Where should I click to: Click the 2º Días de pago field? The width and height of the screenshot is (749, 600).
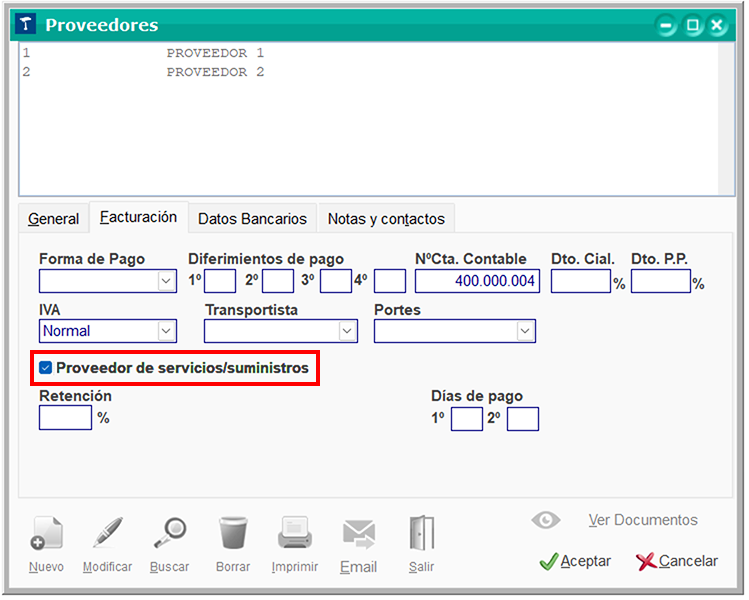click(523, 419)
